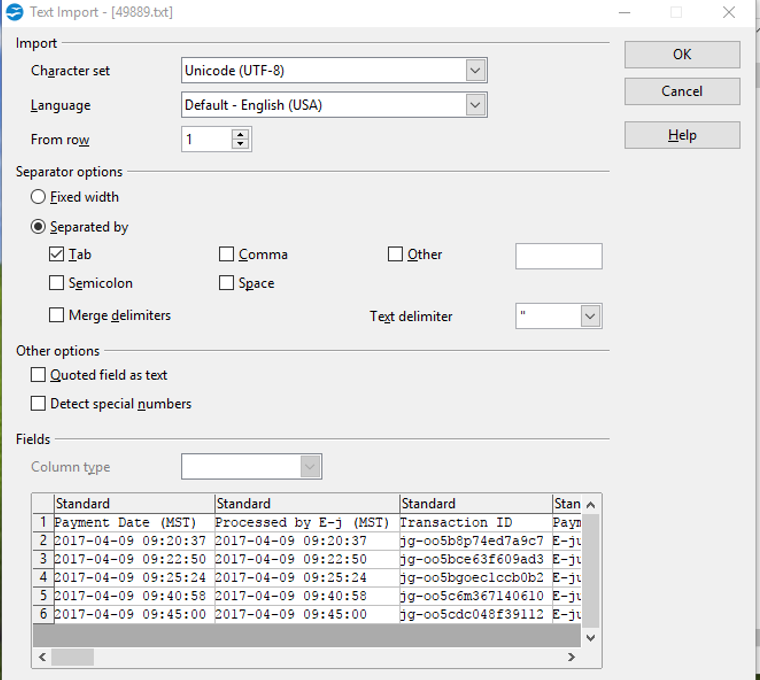Click the Help button
Image resolution: width=760 pixels, height=680 pixels.
point(682,135)
